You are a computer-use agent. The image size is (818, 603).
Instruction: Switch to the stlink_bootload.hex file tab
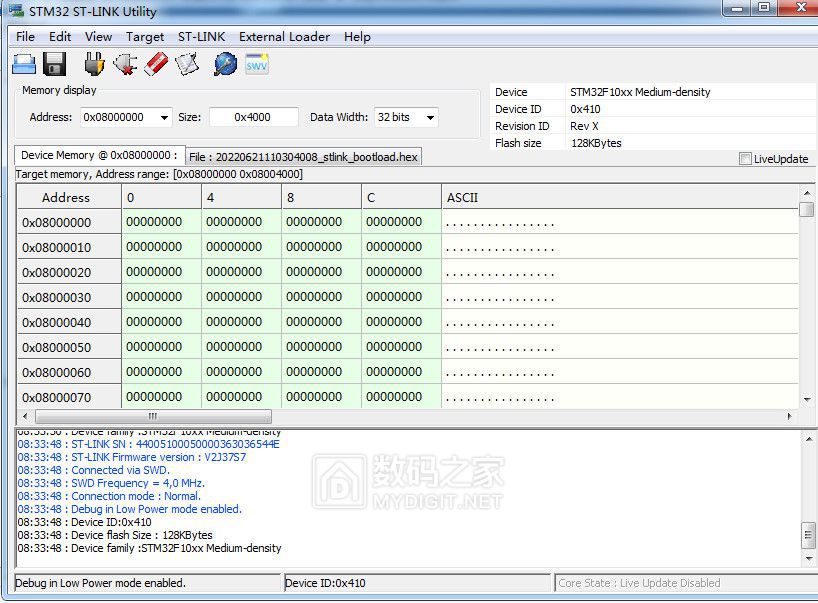point(303,157)
